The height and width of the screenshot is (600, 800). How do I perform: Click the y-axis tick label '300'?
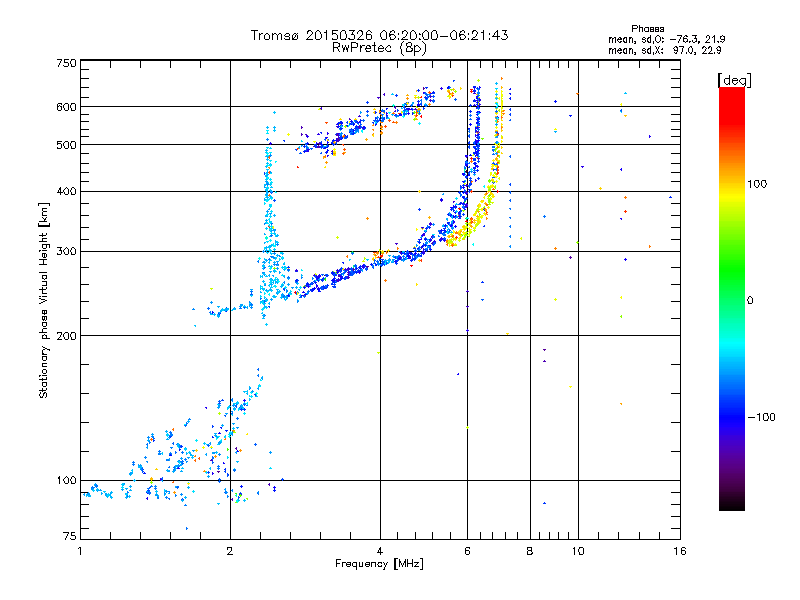click(x=66, y=252)
